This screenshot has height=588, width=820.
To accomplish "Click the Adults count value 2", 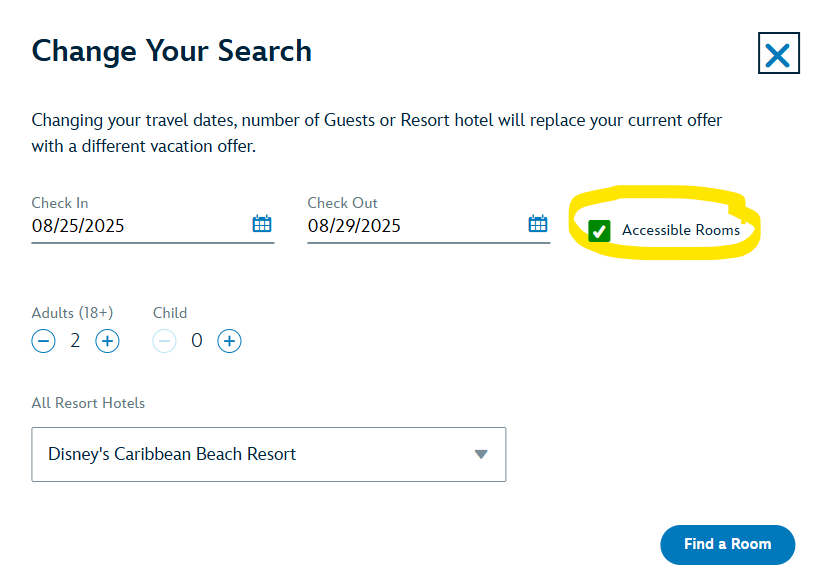I will coord(75,341).
